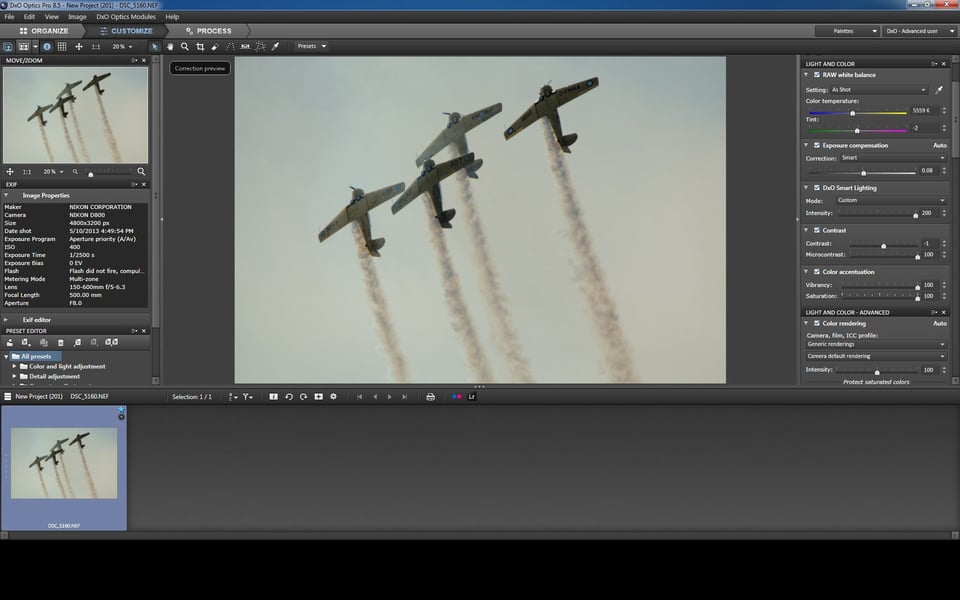960x600 pixels.
Task: Open the filmstrip processing settings gear
Action: [333, 397]
